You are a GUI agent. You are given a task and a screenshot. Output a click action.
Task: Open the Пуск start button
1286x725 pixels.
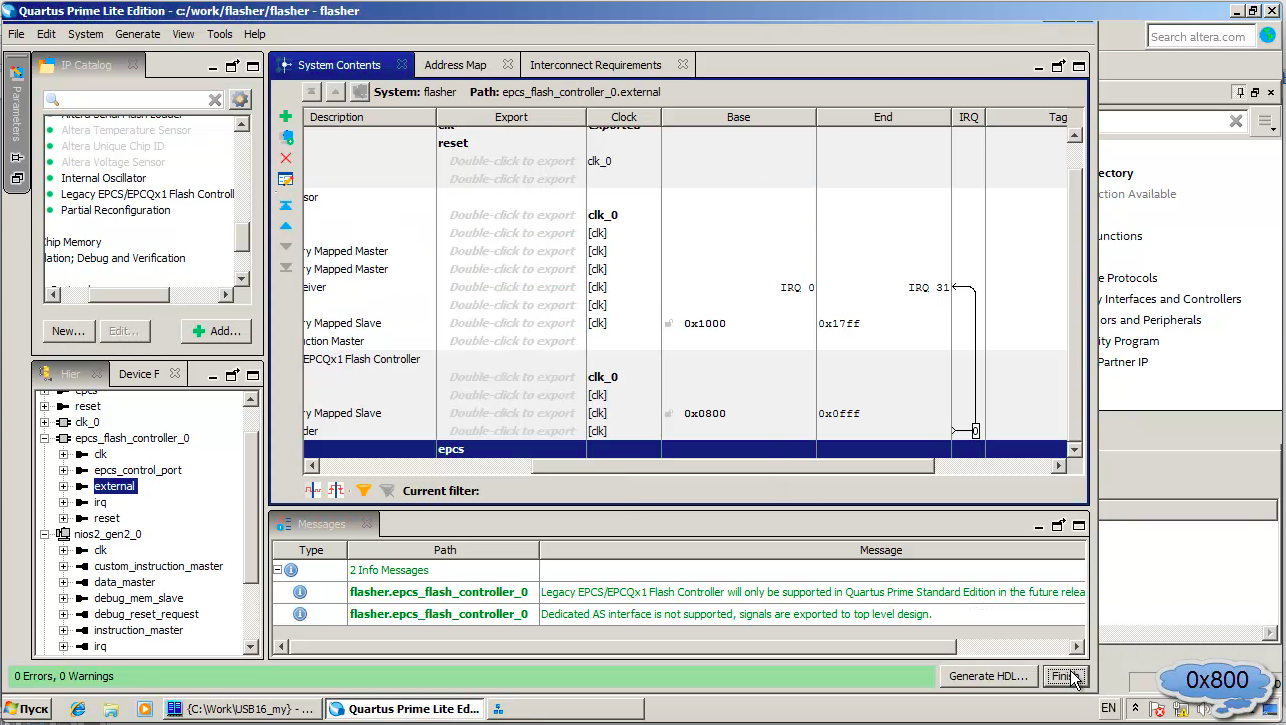(x=26, y=709)
